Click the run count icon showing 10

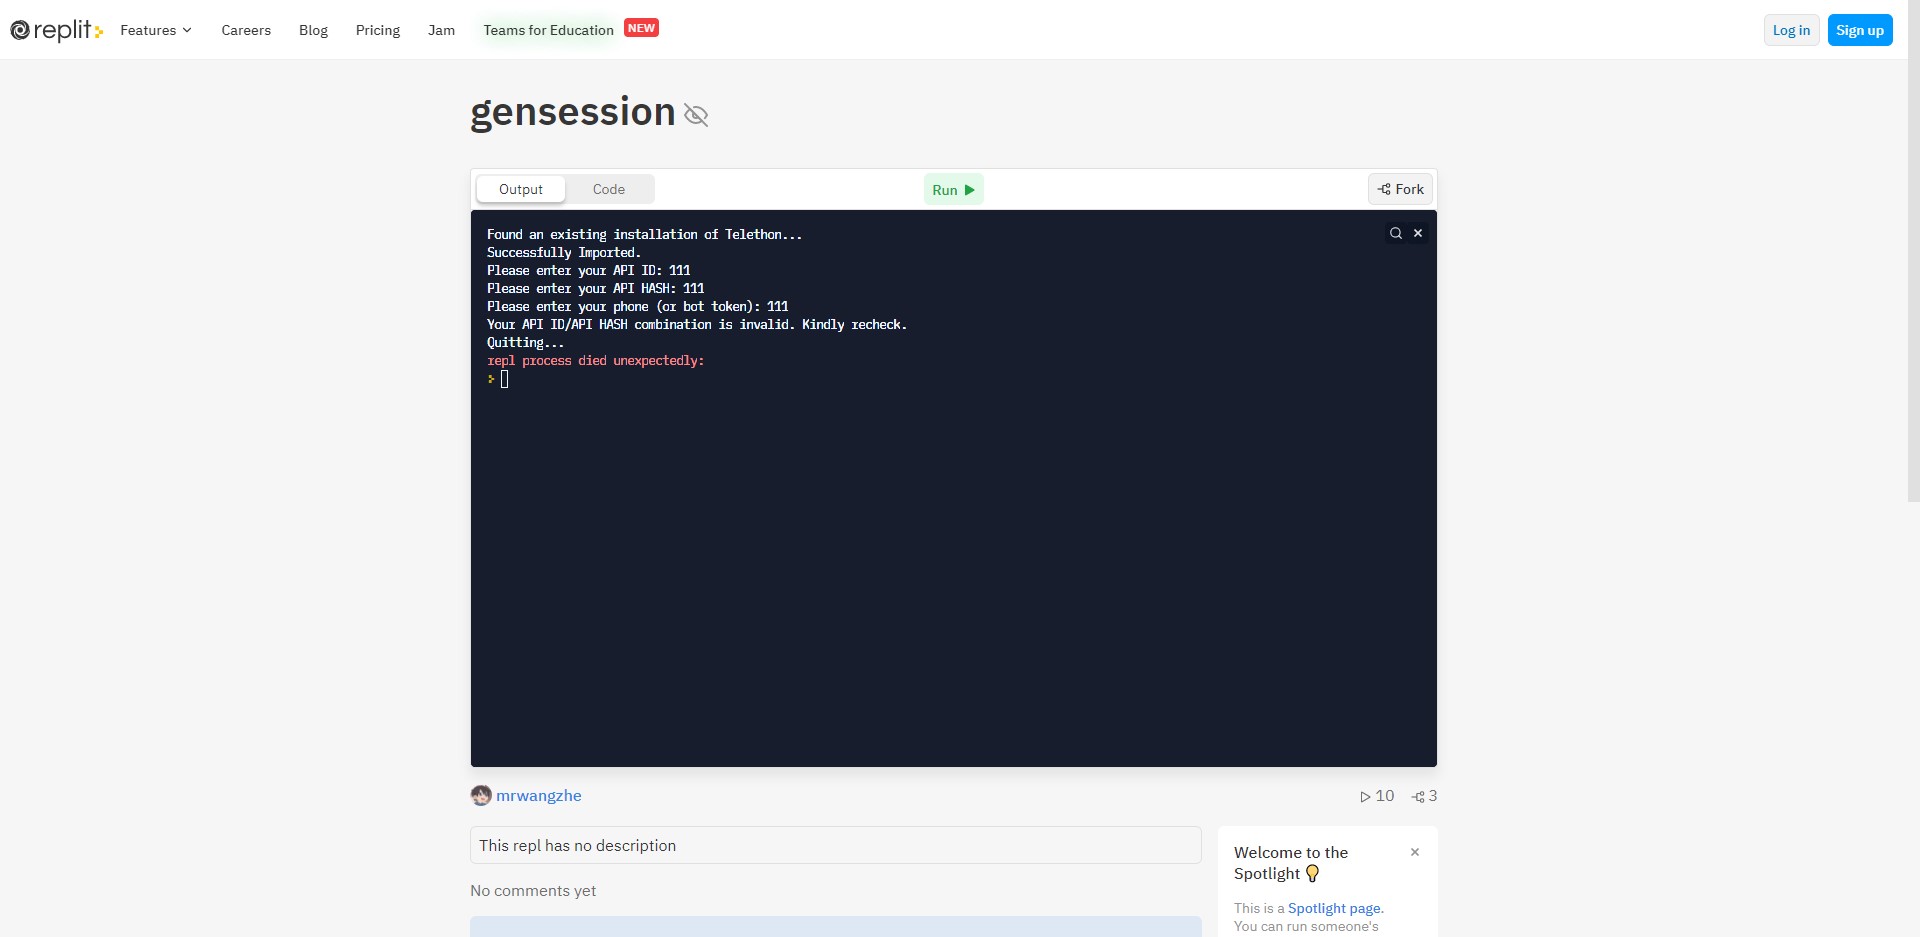[1365, 797]
